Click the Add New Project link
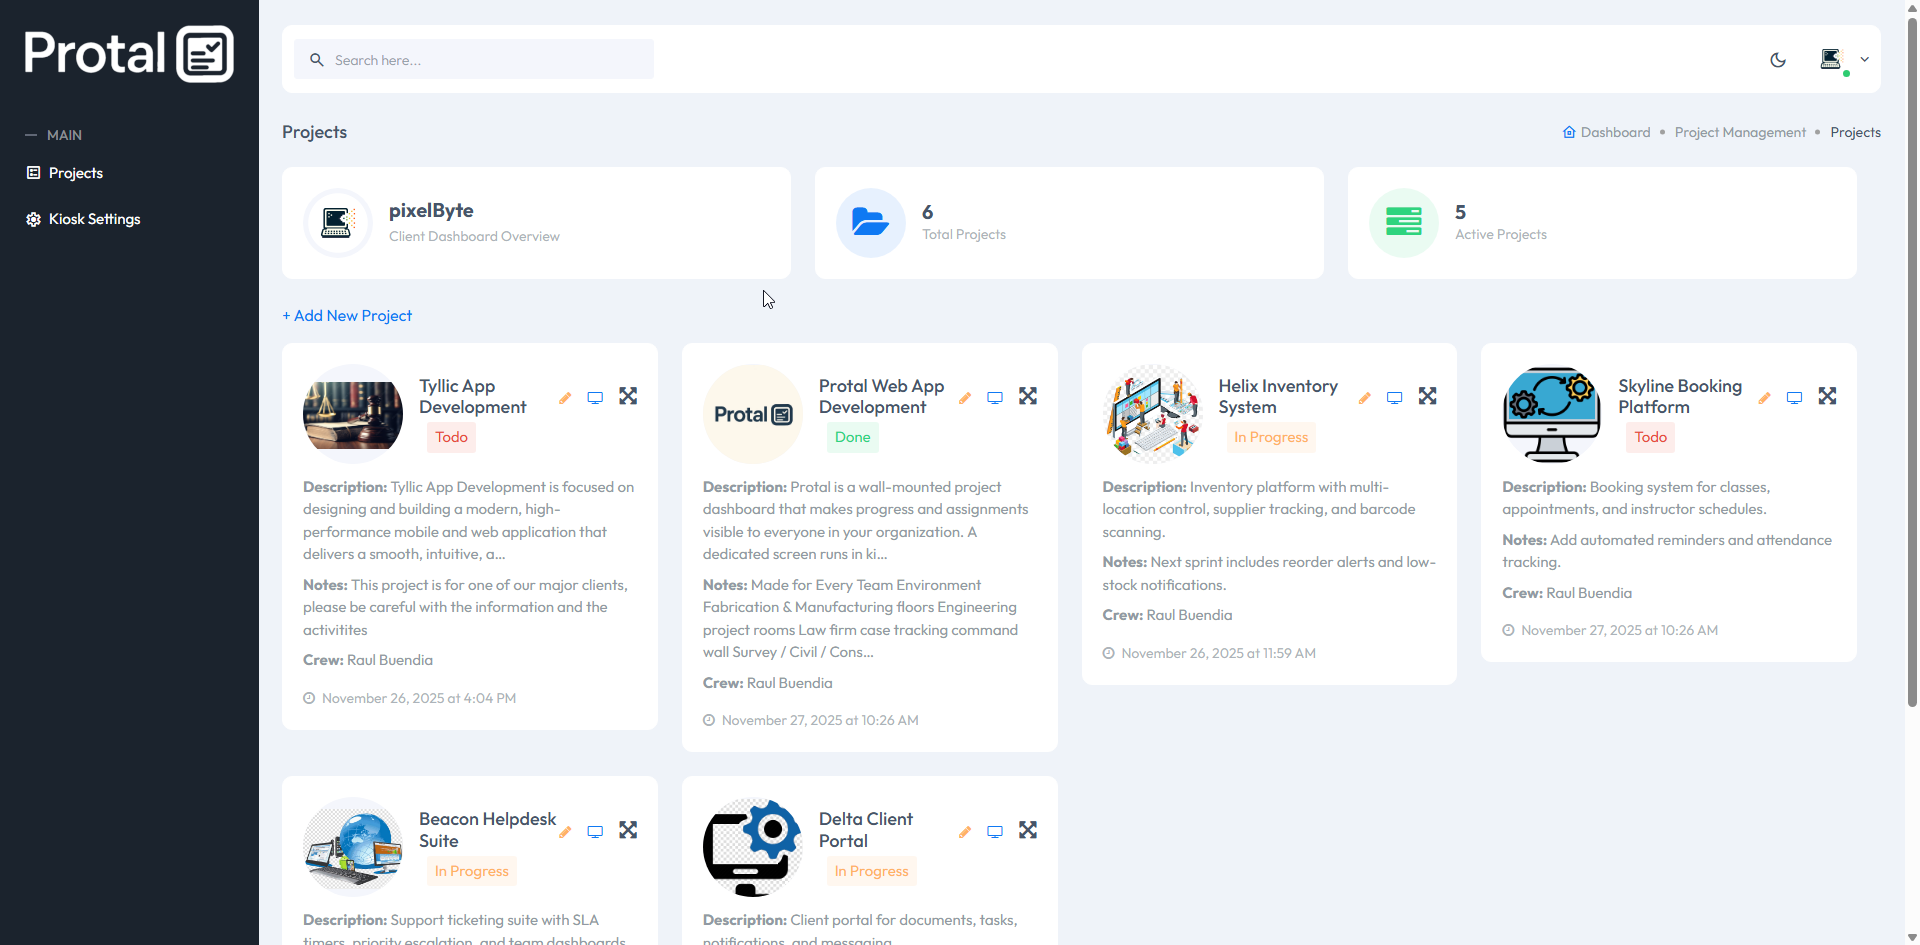The image size is (1920, 945). [x=347, y=315]
